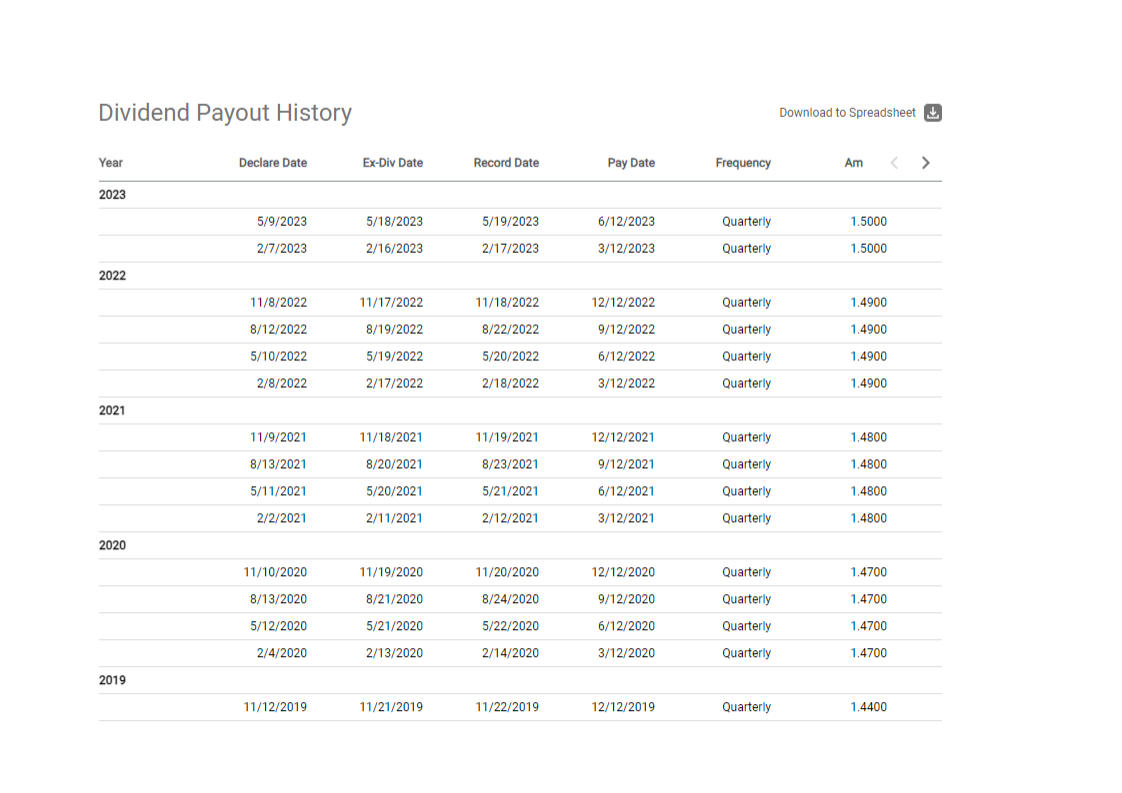Click ex-div date 5/19/2022

pyautogui.click(x=394, y=356)
